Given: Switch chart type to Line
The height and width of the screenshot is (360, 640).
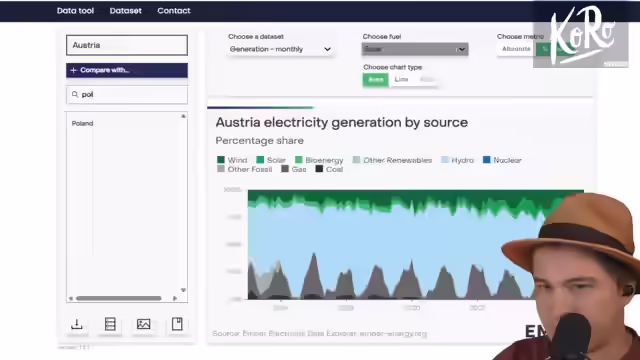Looking at the screenshot, I should pyautogui.click(x=401, y=80).
